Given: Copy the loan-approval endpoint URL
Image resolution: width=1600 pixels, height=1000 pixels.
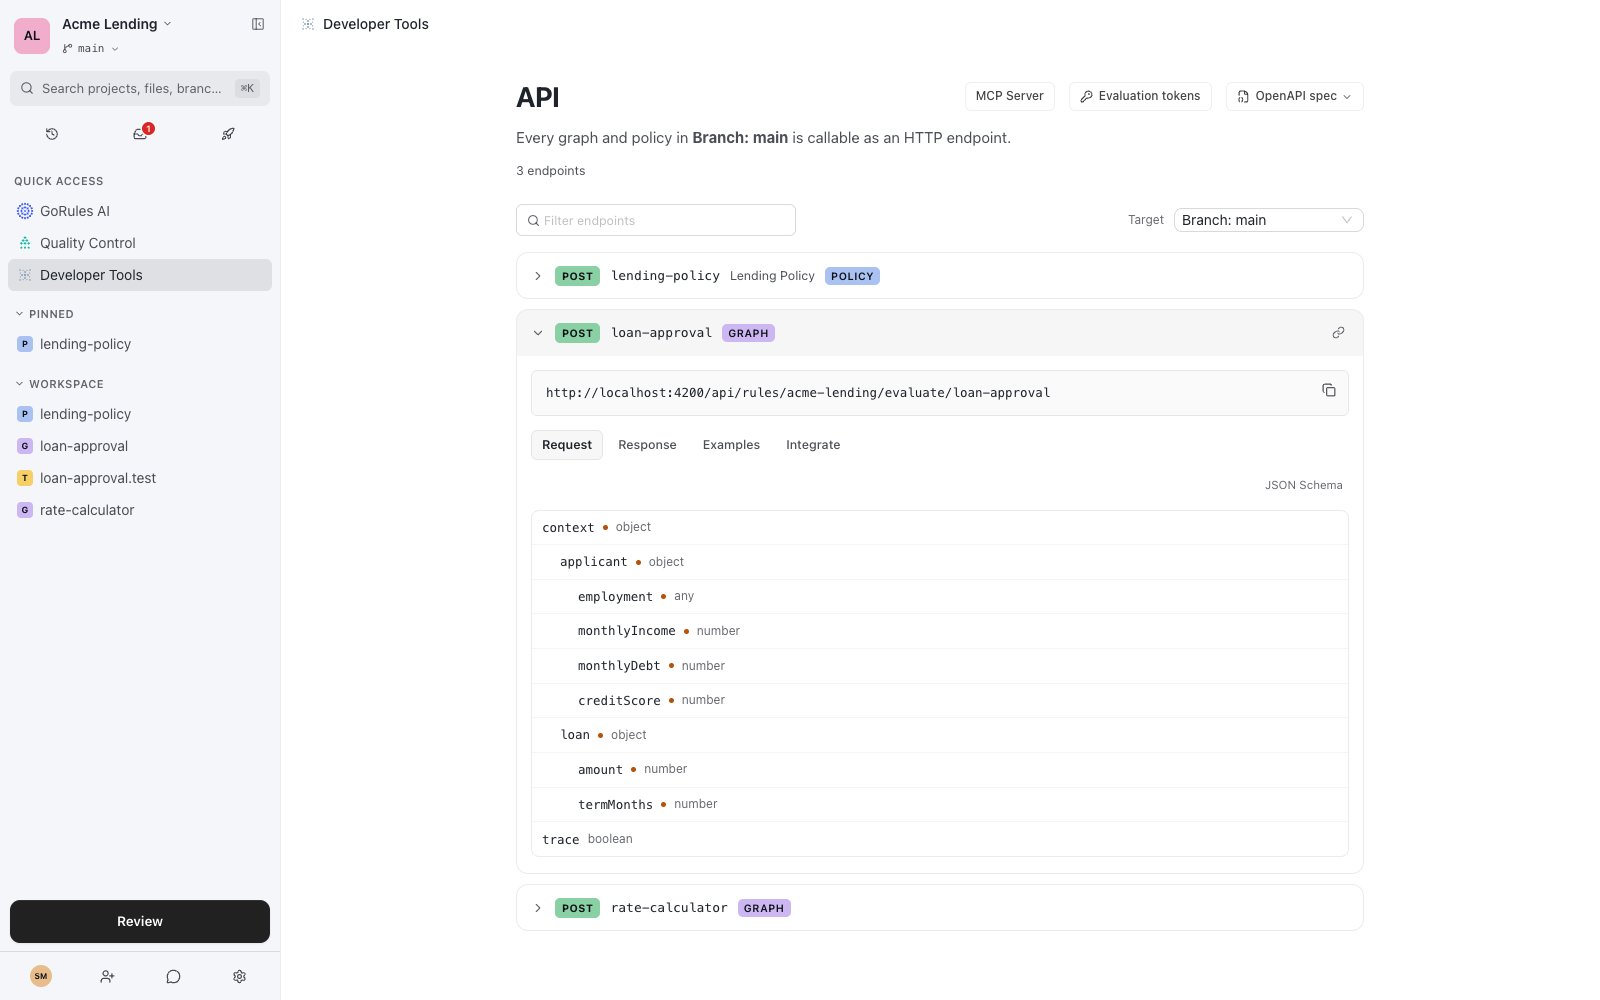Looking at the screenshot, I should pyautogui.click(x=1329, y=391).
